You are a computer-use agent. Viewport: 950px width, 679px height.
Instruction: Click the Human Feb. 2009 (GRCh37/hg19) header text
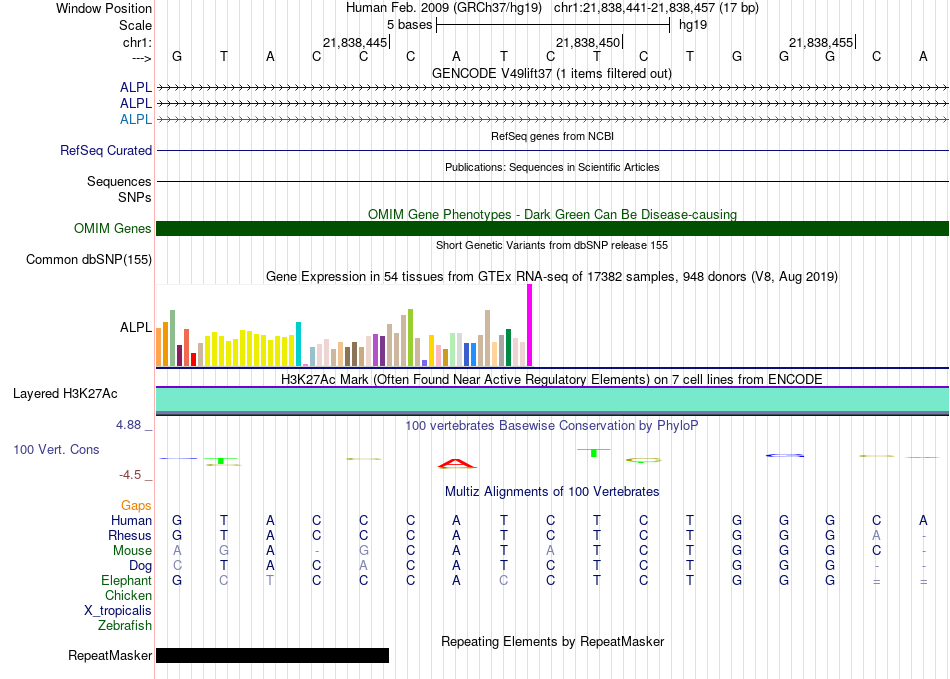445,8
